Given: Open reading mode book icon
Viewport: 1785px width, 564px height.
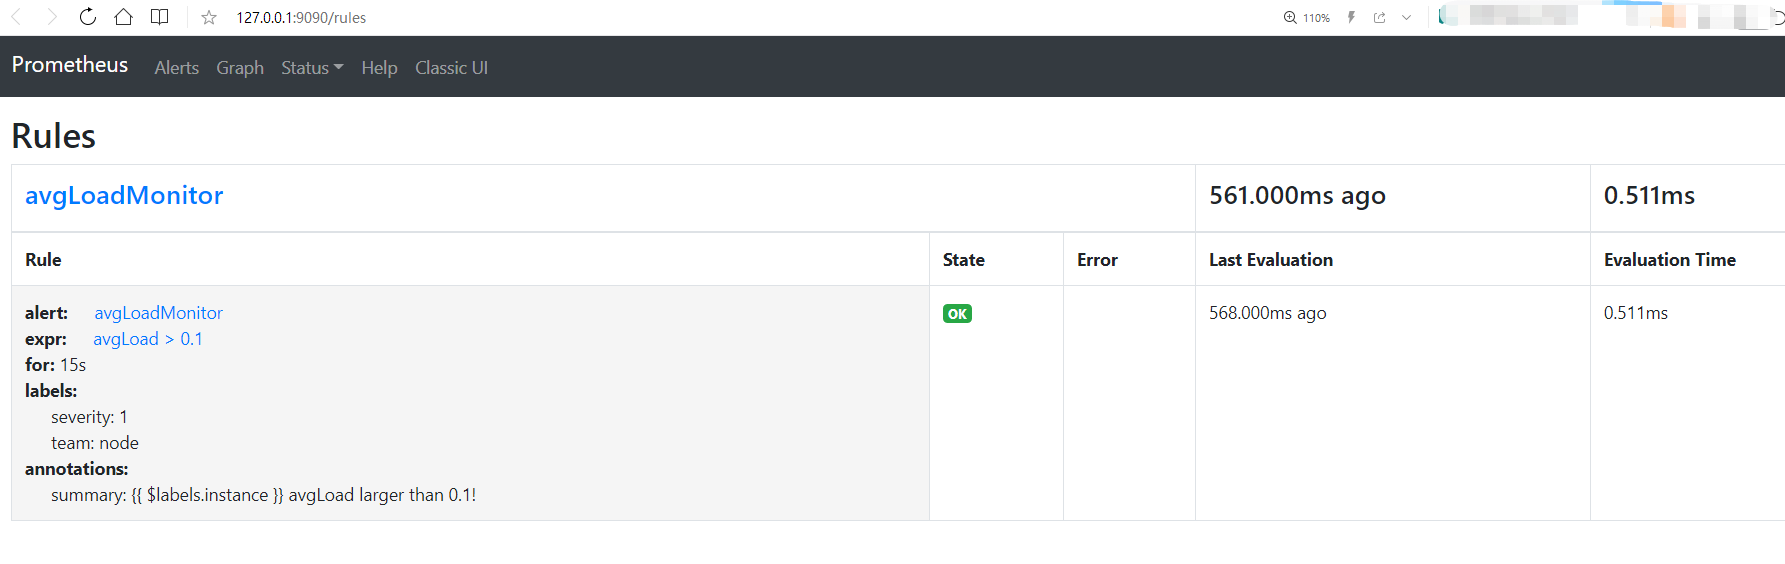Looking at the screenshot, I should [159, 17].
